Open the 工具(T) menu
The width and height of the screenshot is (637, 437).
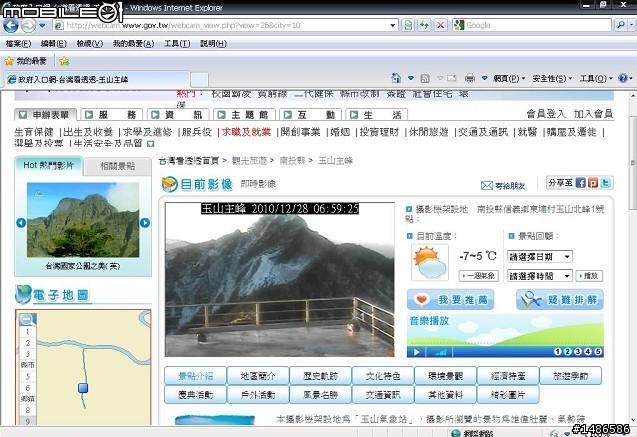(x=177, y=43)
